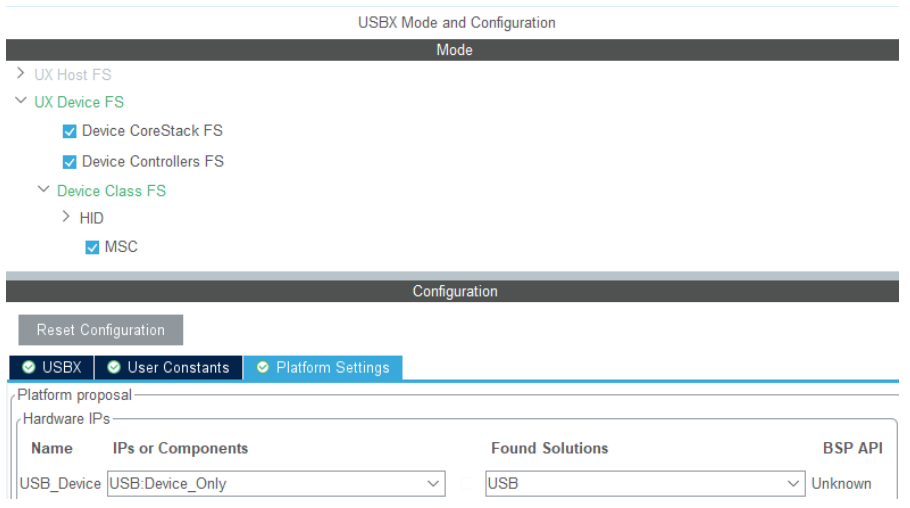Click the USB_Device name cell

click(60, 484)
